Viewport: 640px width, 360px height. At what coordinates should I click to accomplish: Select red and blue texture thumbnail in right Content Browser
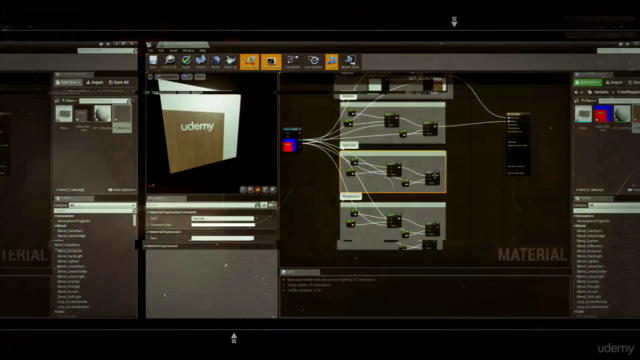coord(602,114)
